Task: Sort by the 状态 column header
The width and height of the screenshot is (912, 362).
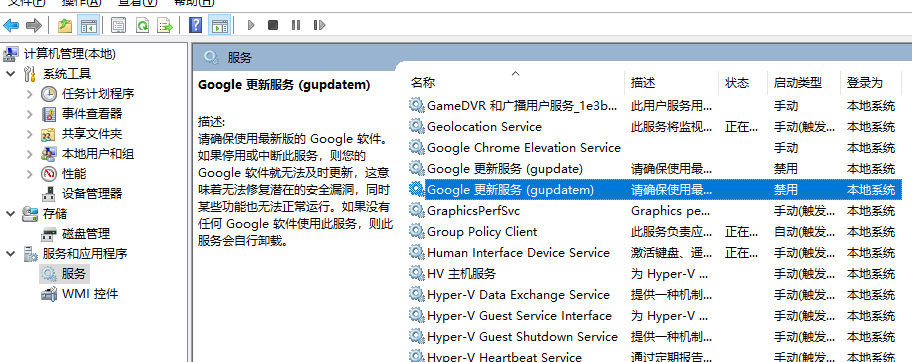Action: pyautogui.click(x=737, y=83)
